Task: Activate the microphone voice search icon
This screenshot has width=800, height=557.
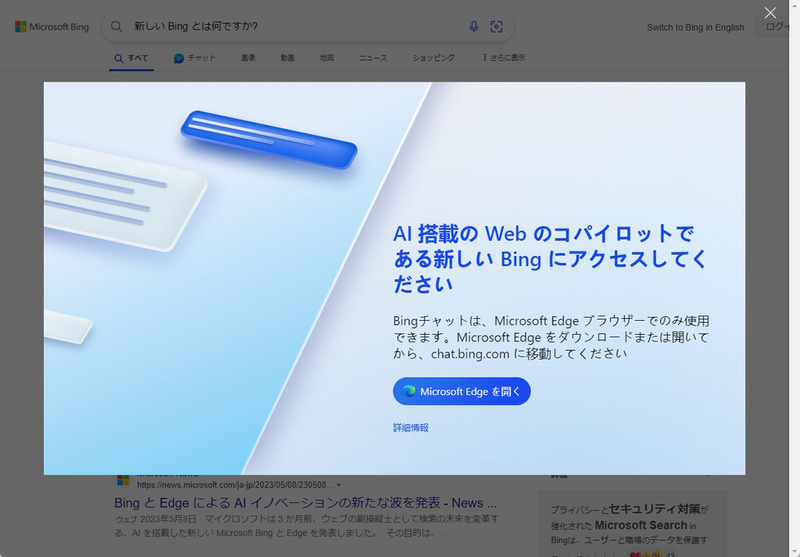Action: tap(473, 27)
